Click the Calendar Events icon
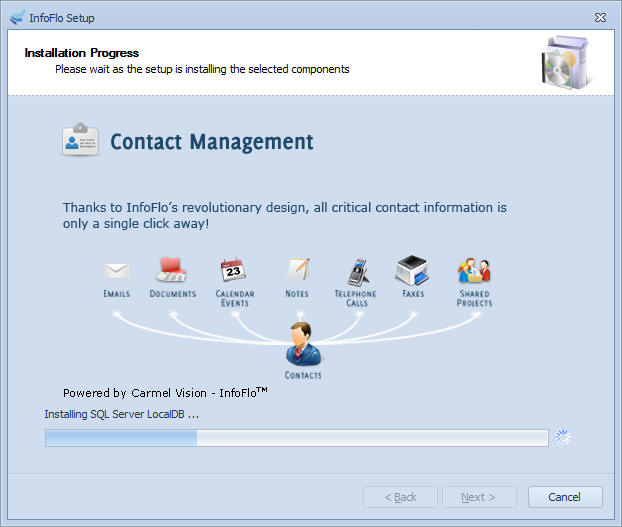Viewport: 622px width, 527px height. (x=234, y=270)
